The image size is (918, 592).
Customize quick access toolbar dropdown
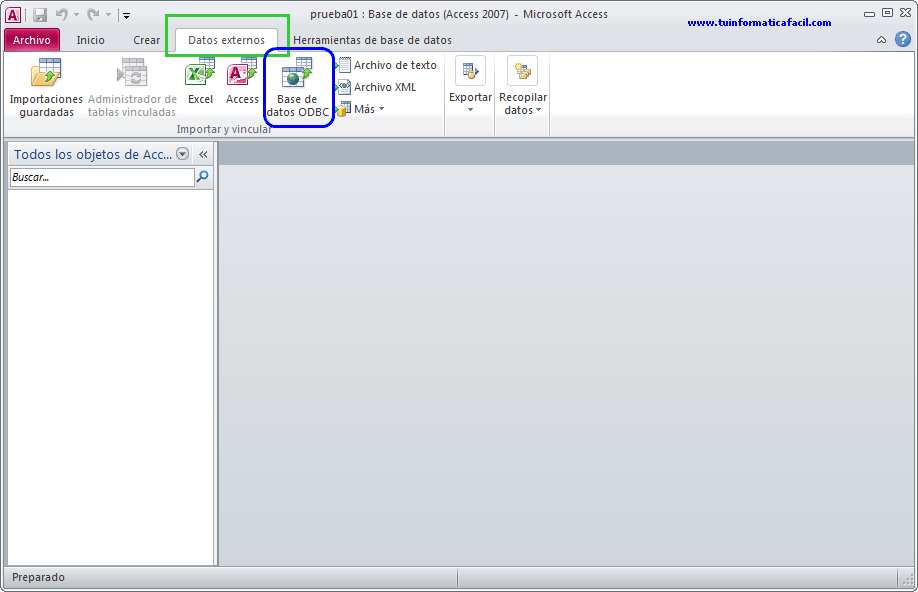coord(127,15)
